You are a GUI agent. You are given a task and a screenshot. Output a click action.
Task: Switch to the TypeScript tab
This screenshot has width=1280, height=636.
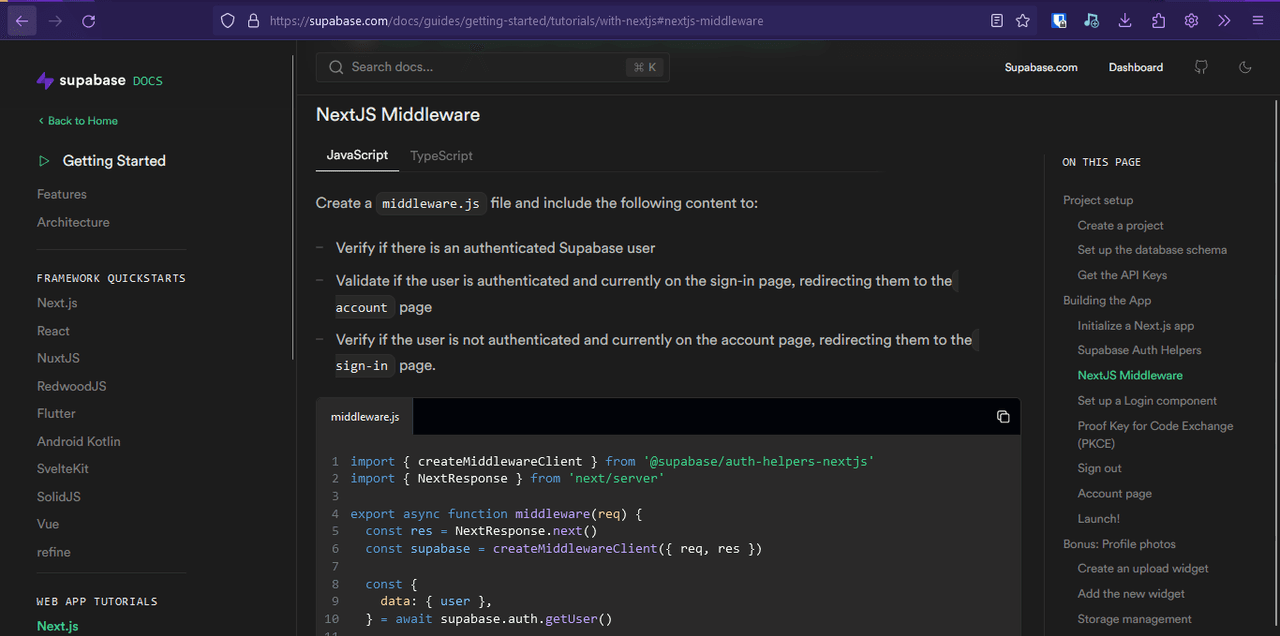click(x=441, y=156)
